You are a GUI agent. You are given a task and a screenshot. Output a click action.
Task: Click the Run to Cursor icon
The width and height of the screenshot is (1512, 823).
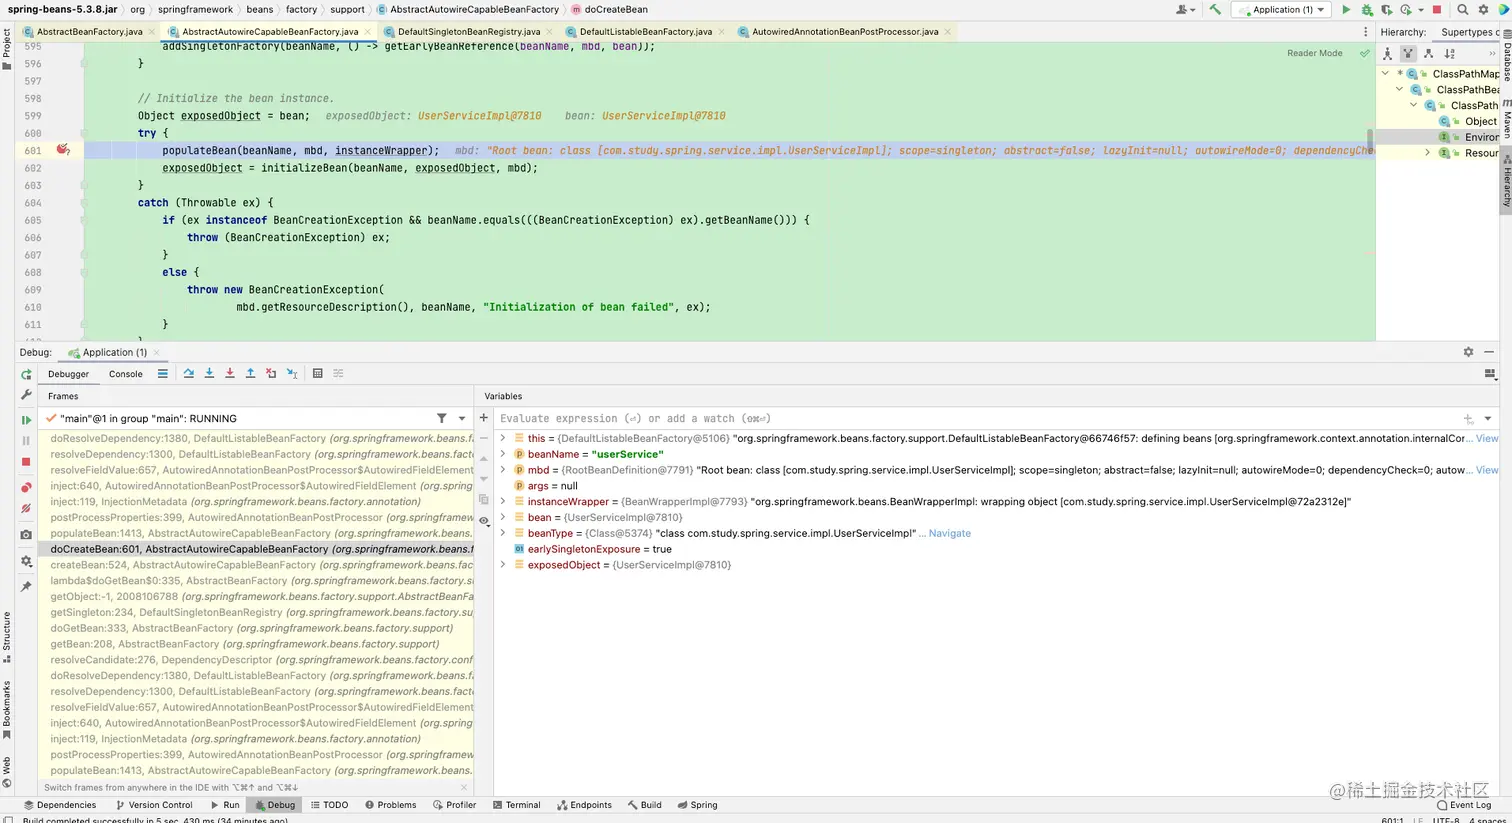point(292,373)
